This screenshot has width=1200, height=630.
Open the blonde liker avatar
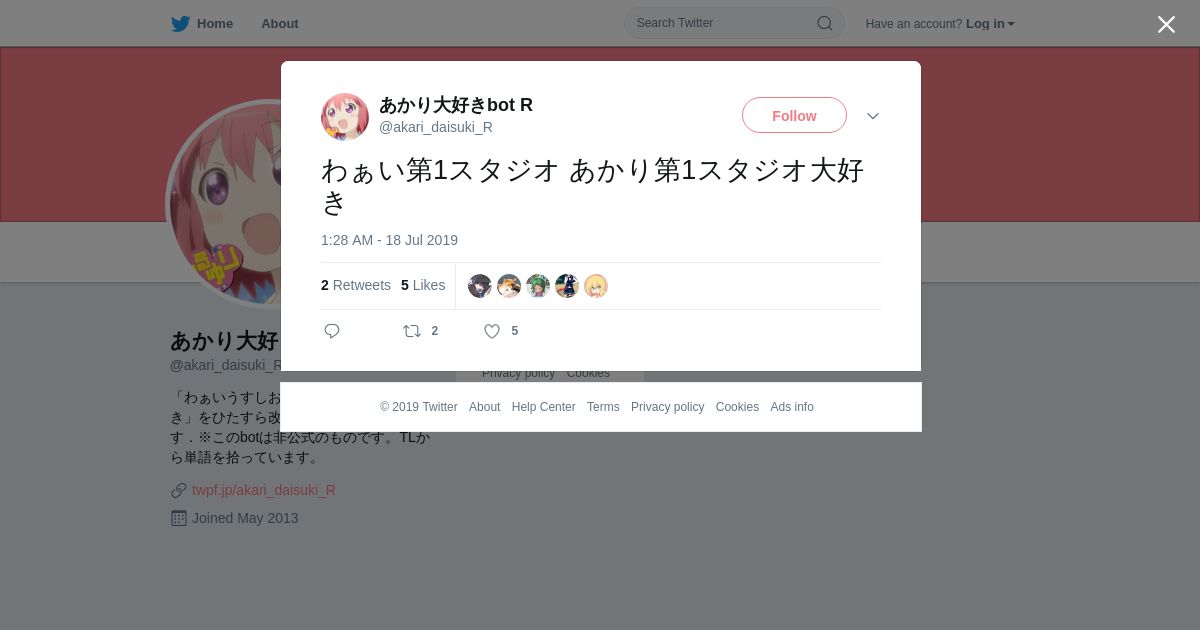click(596, 286)
